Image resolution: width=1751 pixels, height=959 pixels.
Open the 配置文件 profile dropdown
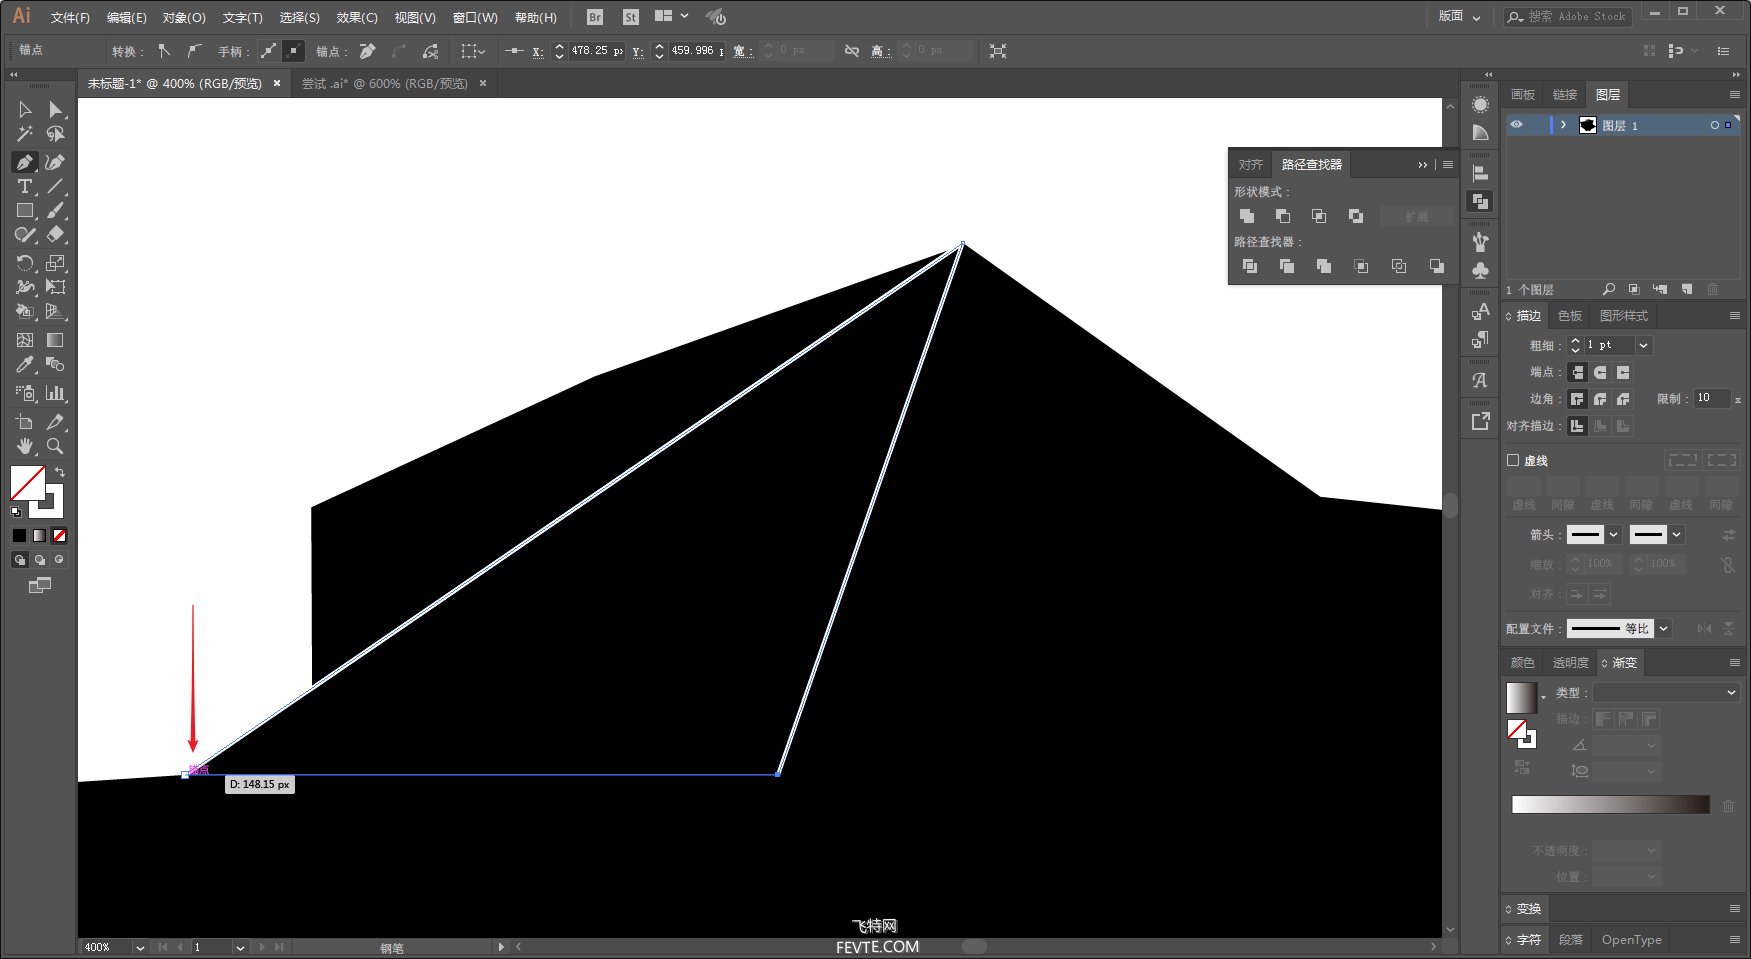click(1664, 629)
